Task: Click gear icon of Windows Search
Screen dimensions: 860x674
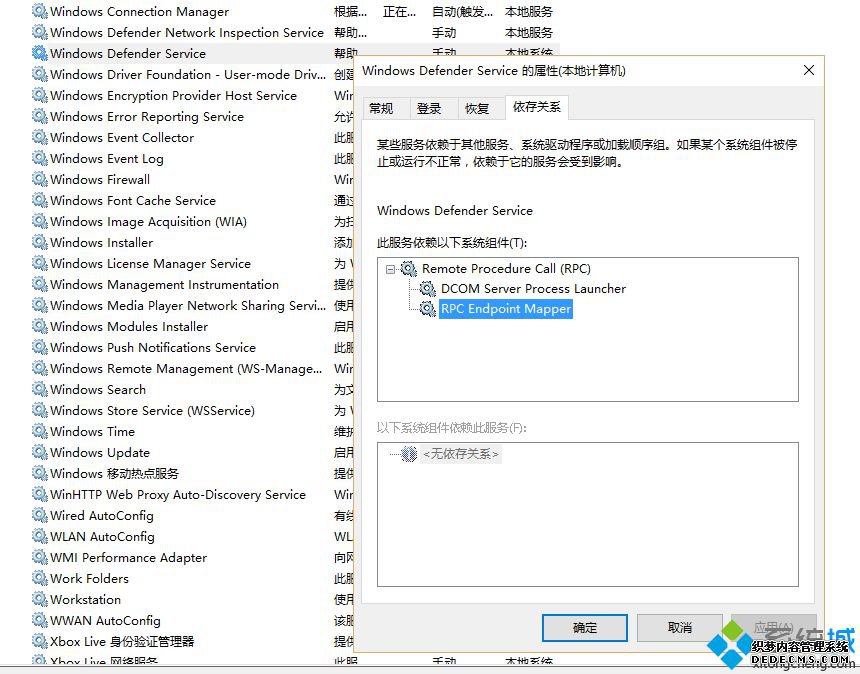Action: coord(39,389)
